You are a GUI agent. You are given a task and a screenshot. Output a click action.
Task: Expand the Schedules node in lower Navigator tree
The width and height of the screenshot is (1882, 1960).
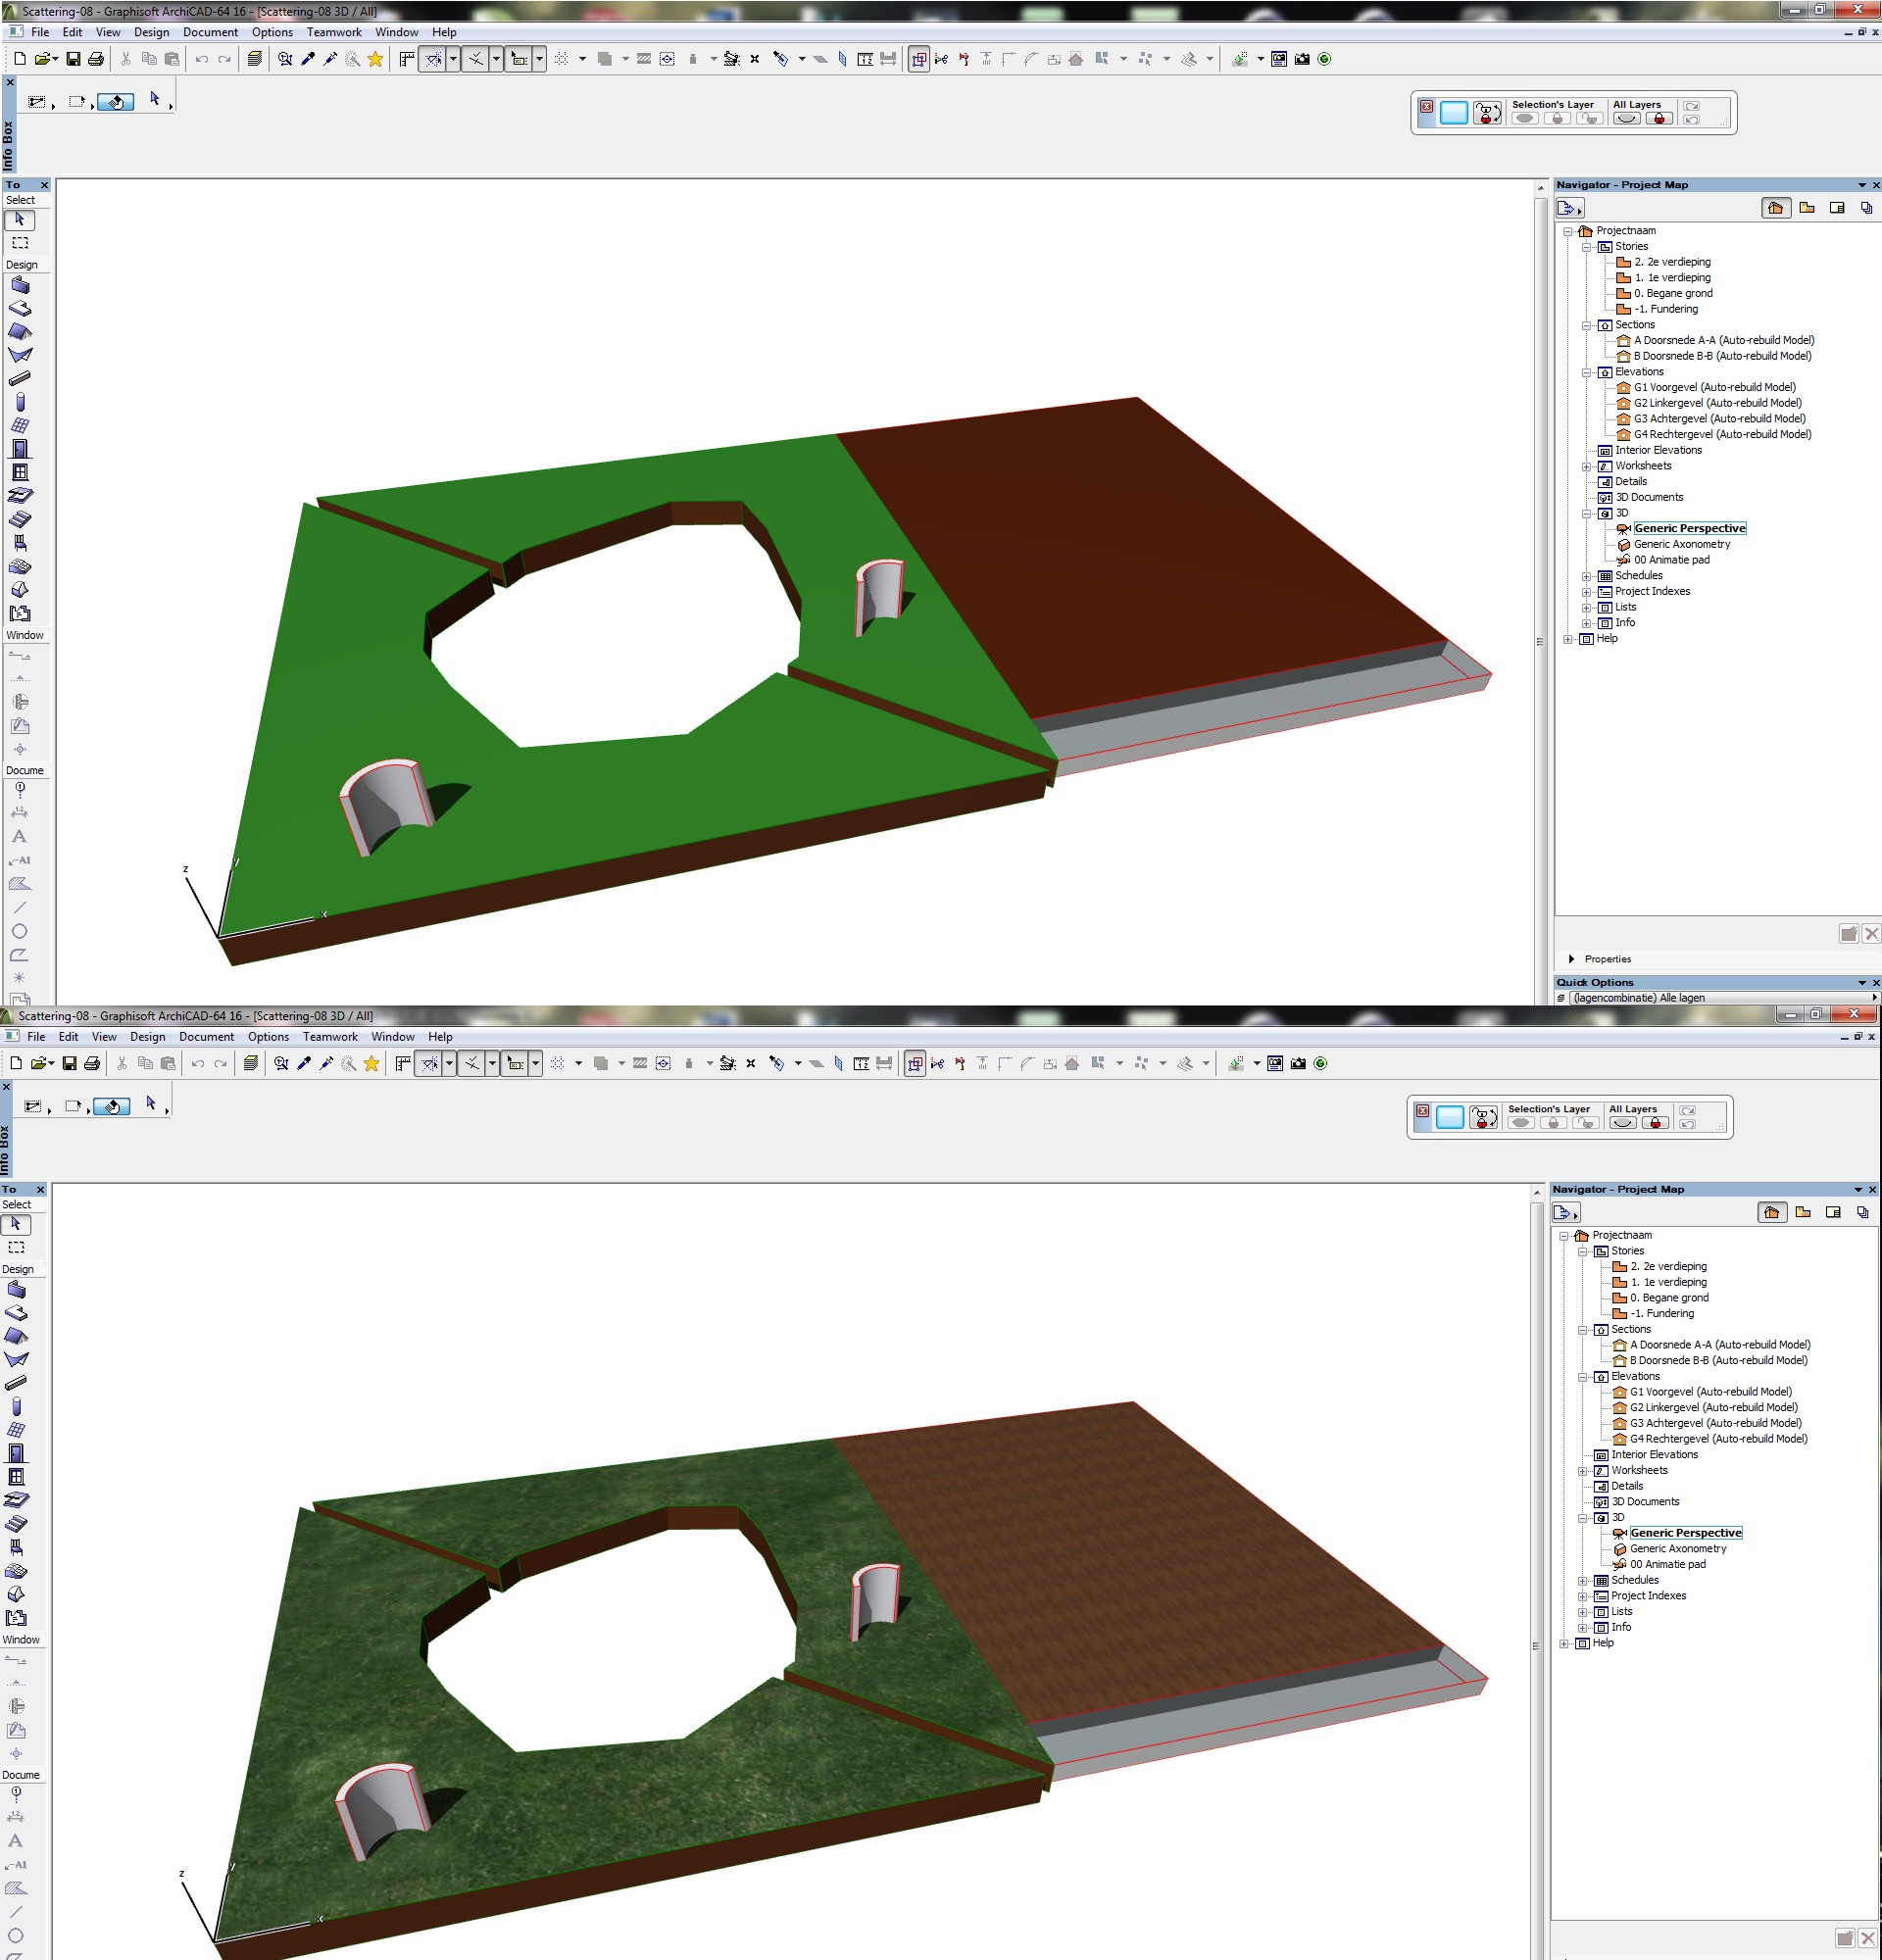coord(1582,1582)
